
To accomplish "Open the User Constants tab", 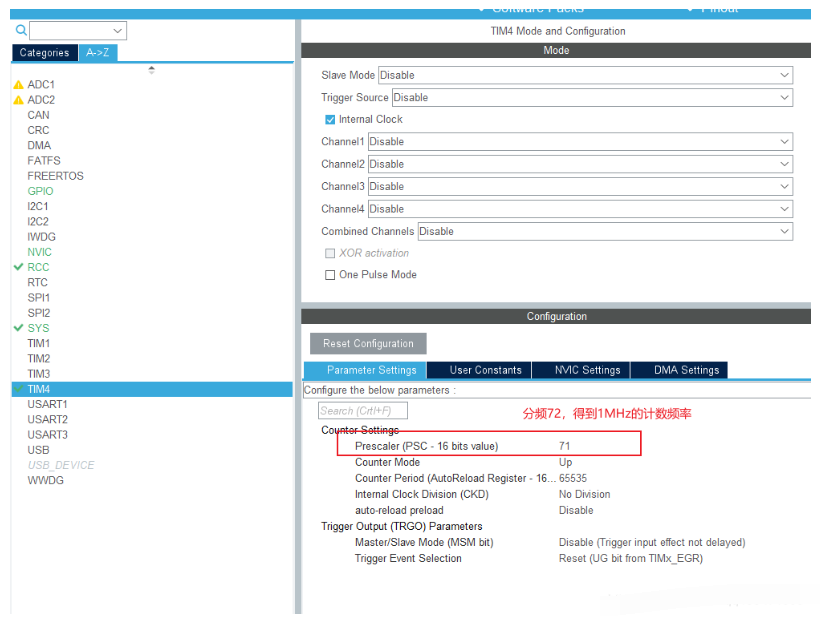I will pos(480,370).
